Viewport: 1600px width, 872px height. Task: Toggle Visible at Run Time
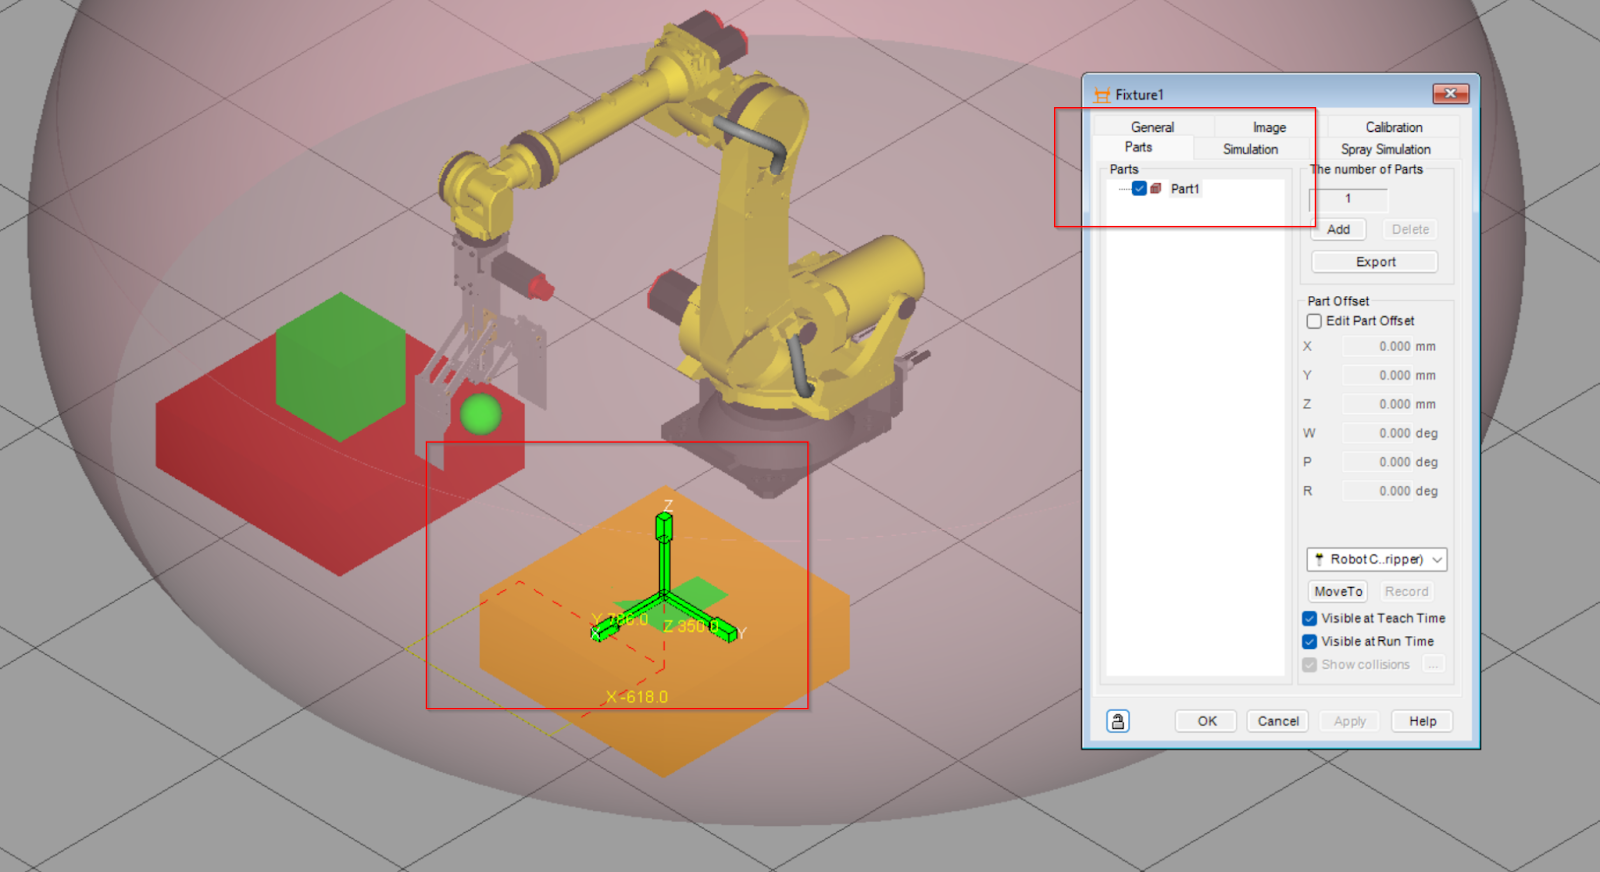[x=1309, y=642]
